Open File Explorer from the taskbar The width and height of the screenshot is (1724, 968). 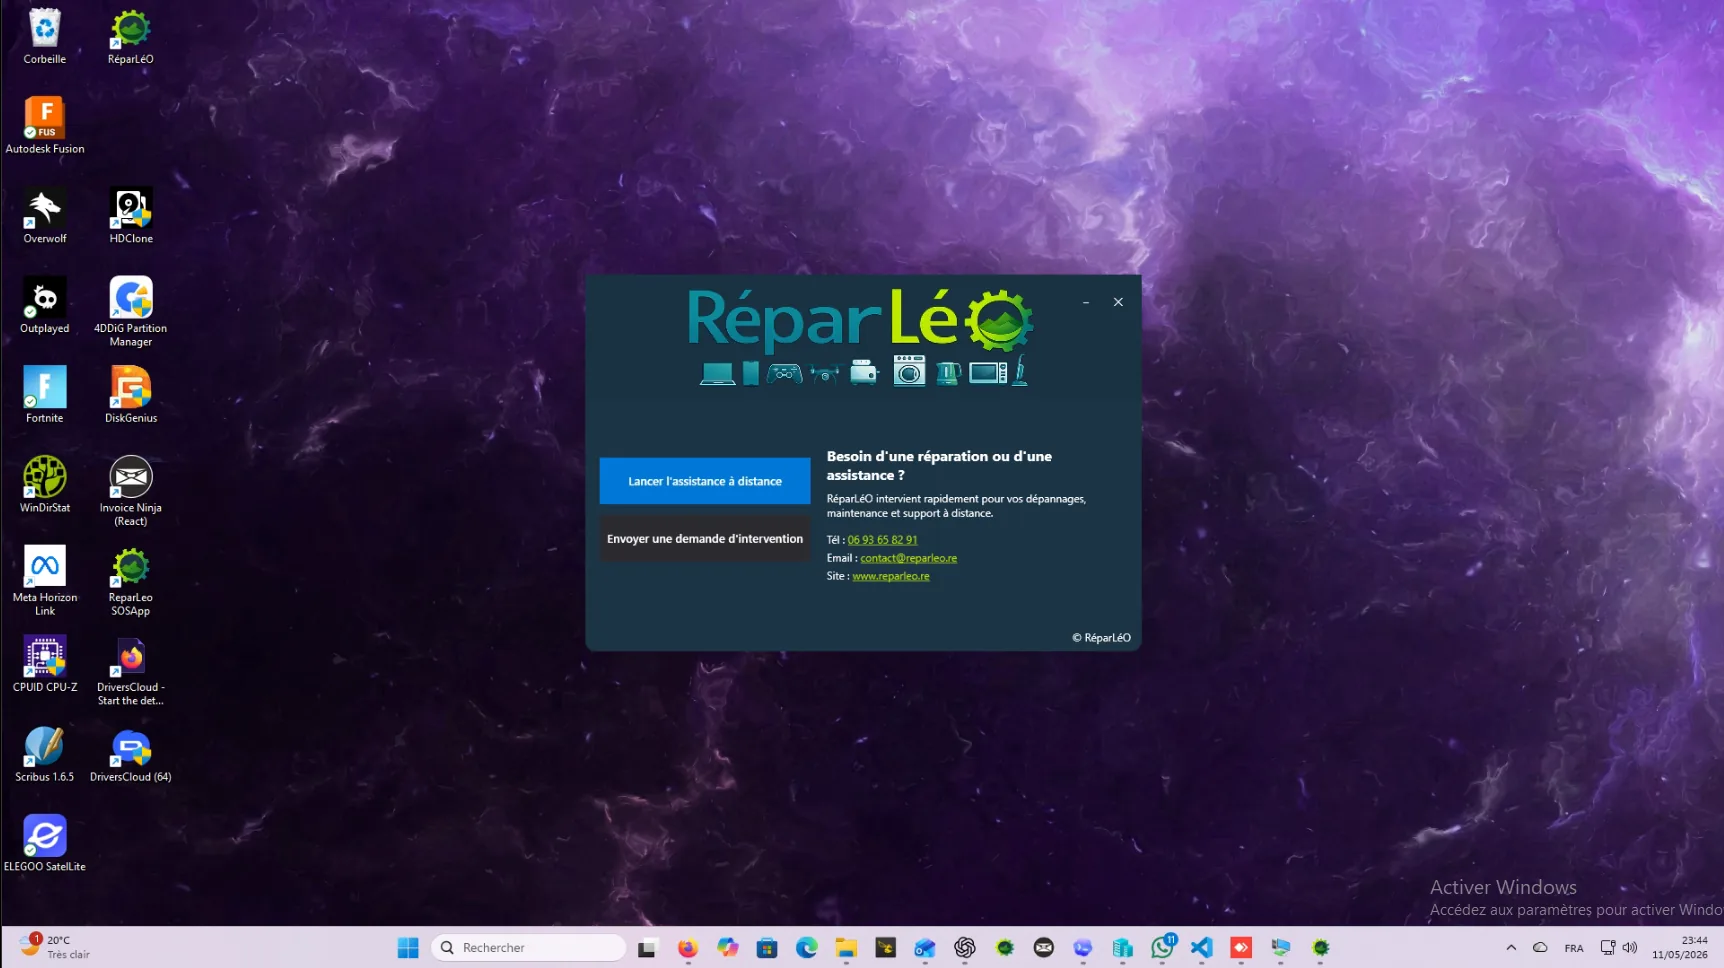coord(846,948)
